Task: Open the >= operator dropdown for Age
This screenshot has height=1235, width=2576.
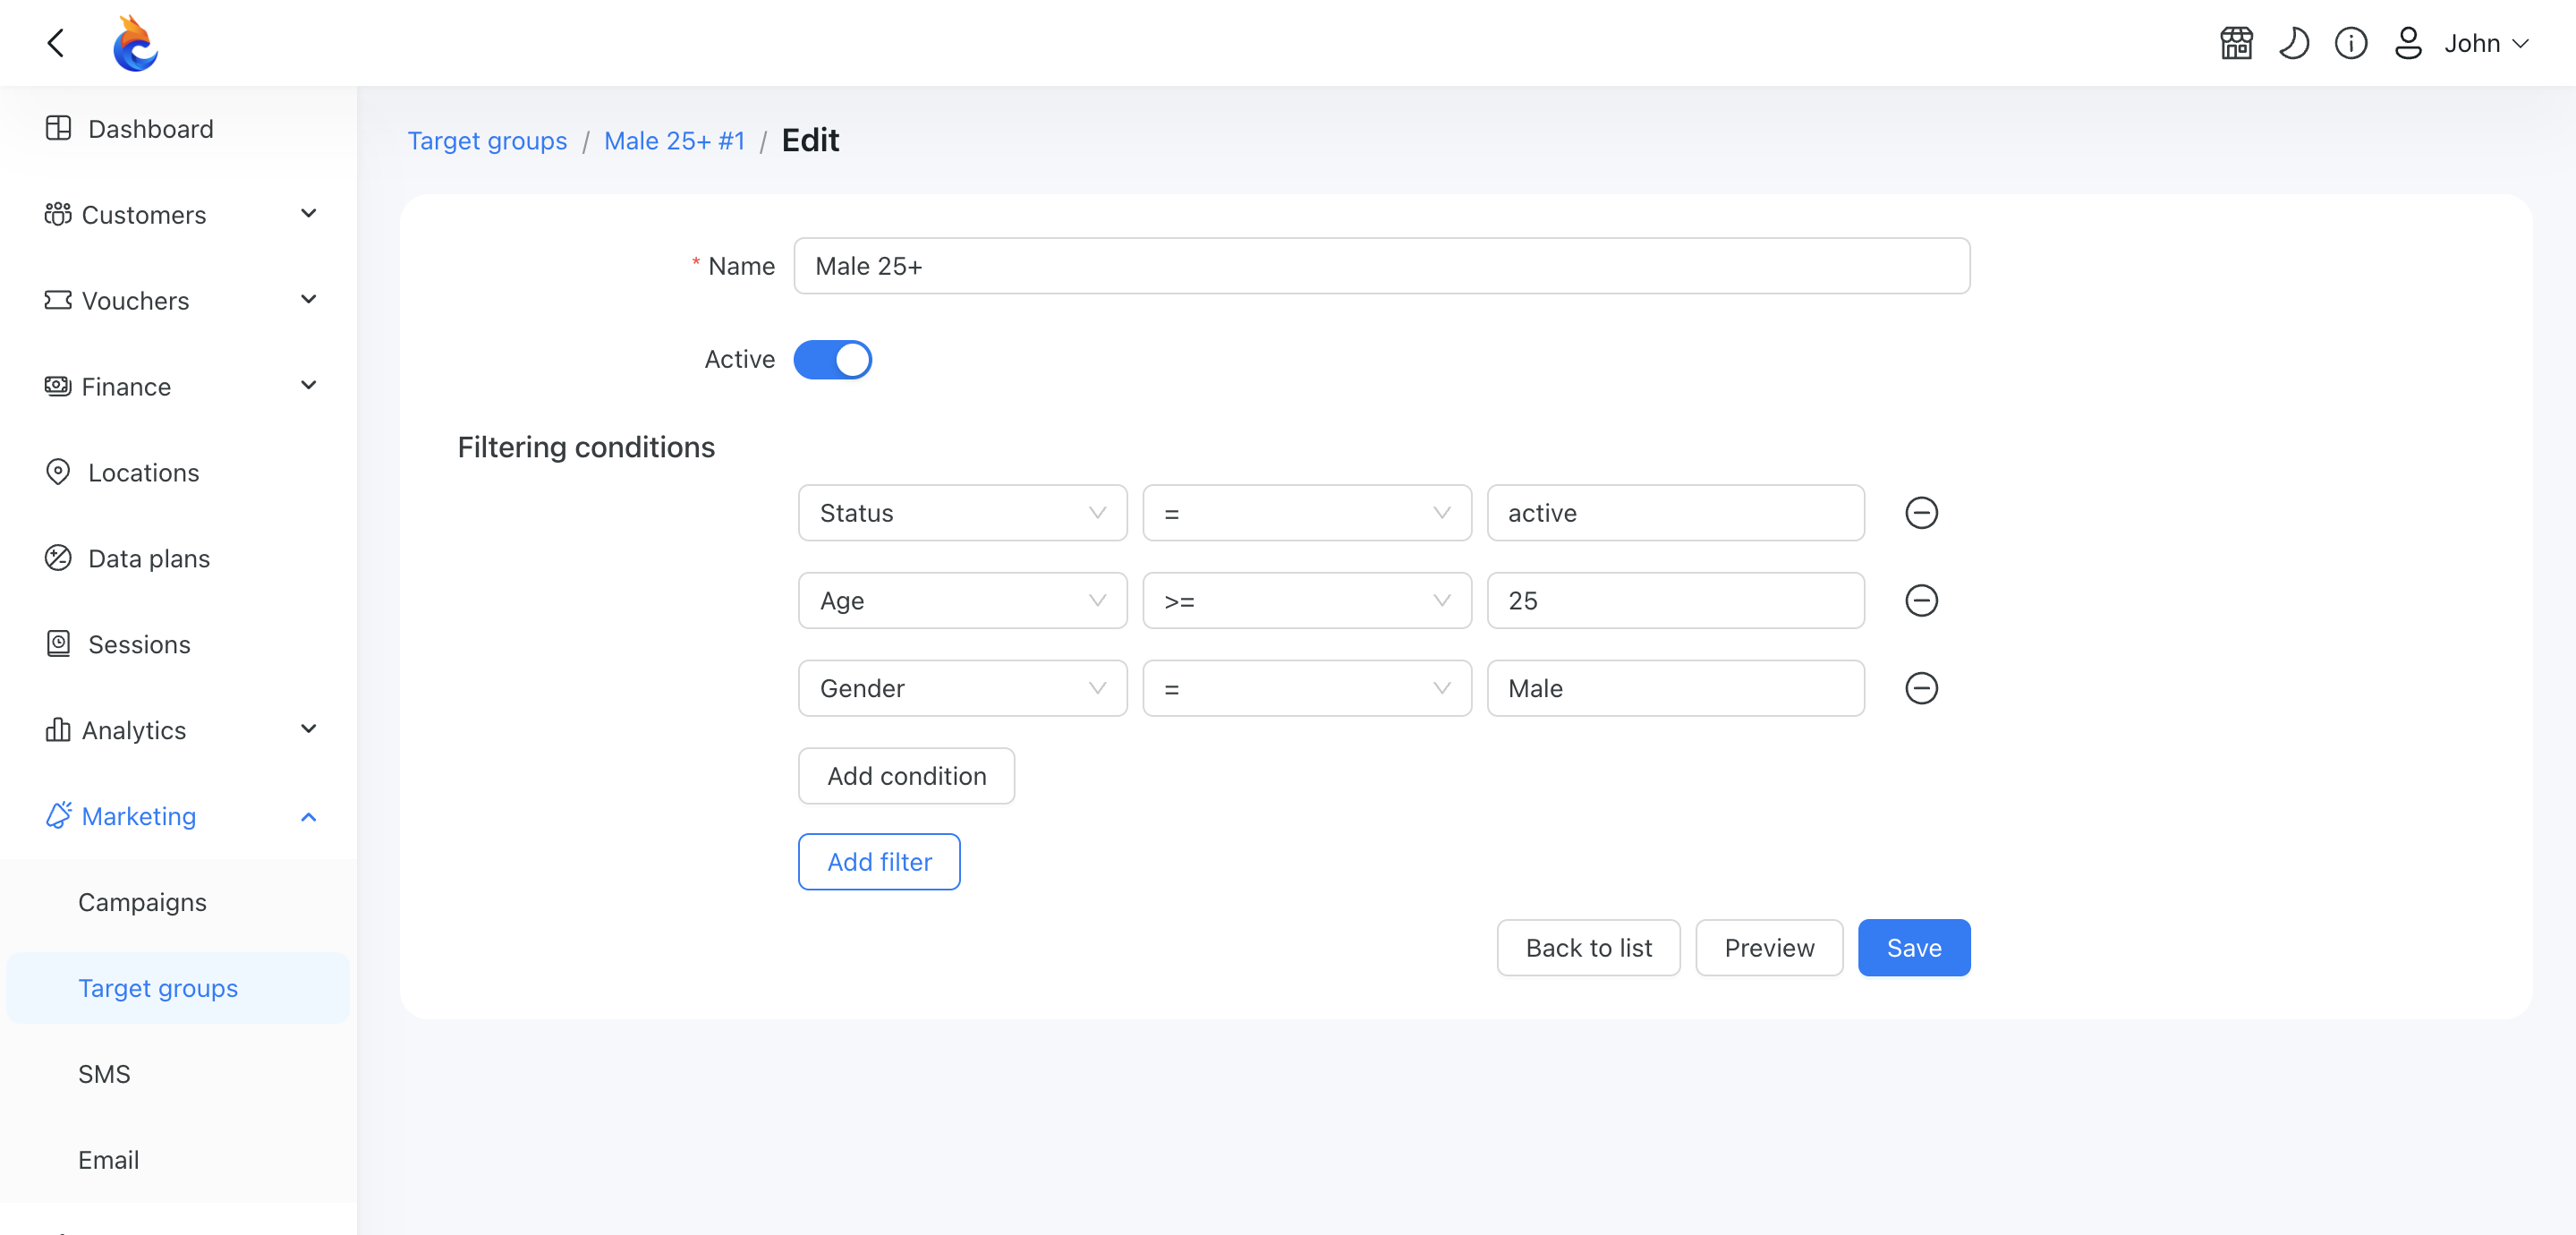Action: [1307, 601]
